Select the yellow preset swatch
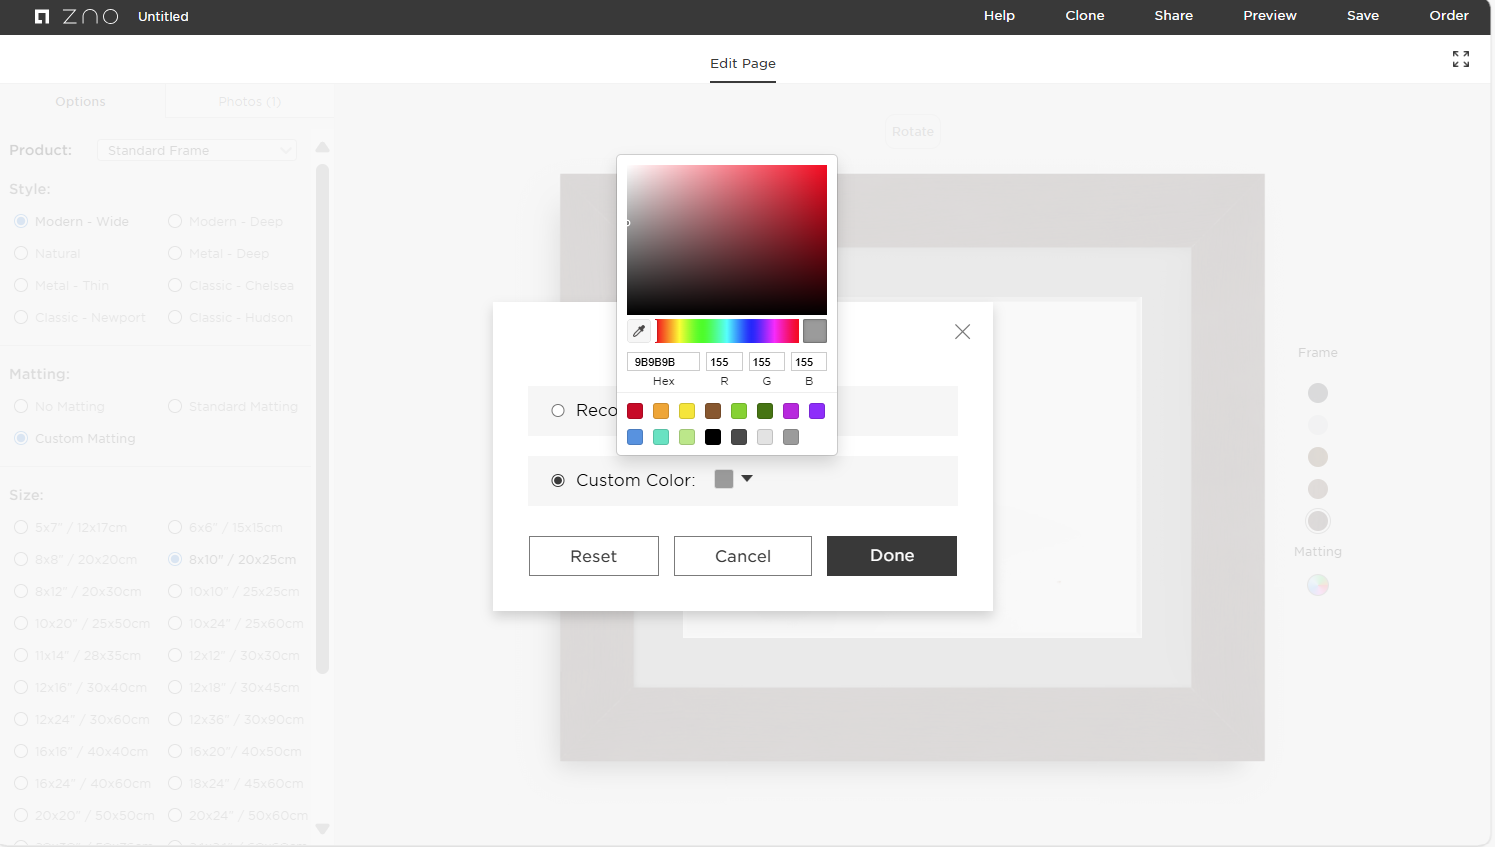Viewport: 1495px width, 847px height. pos(687,411)
